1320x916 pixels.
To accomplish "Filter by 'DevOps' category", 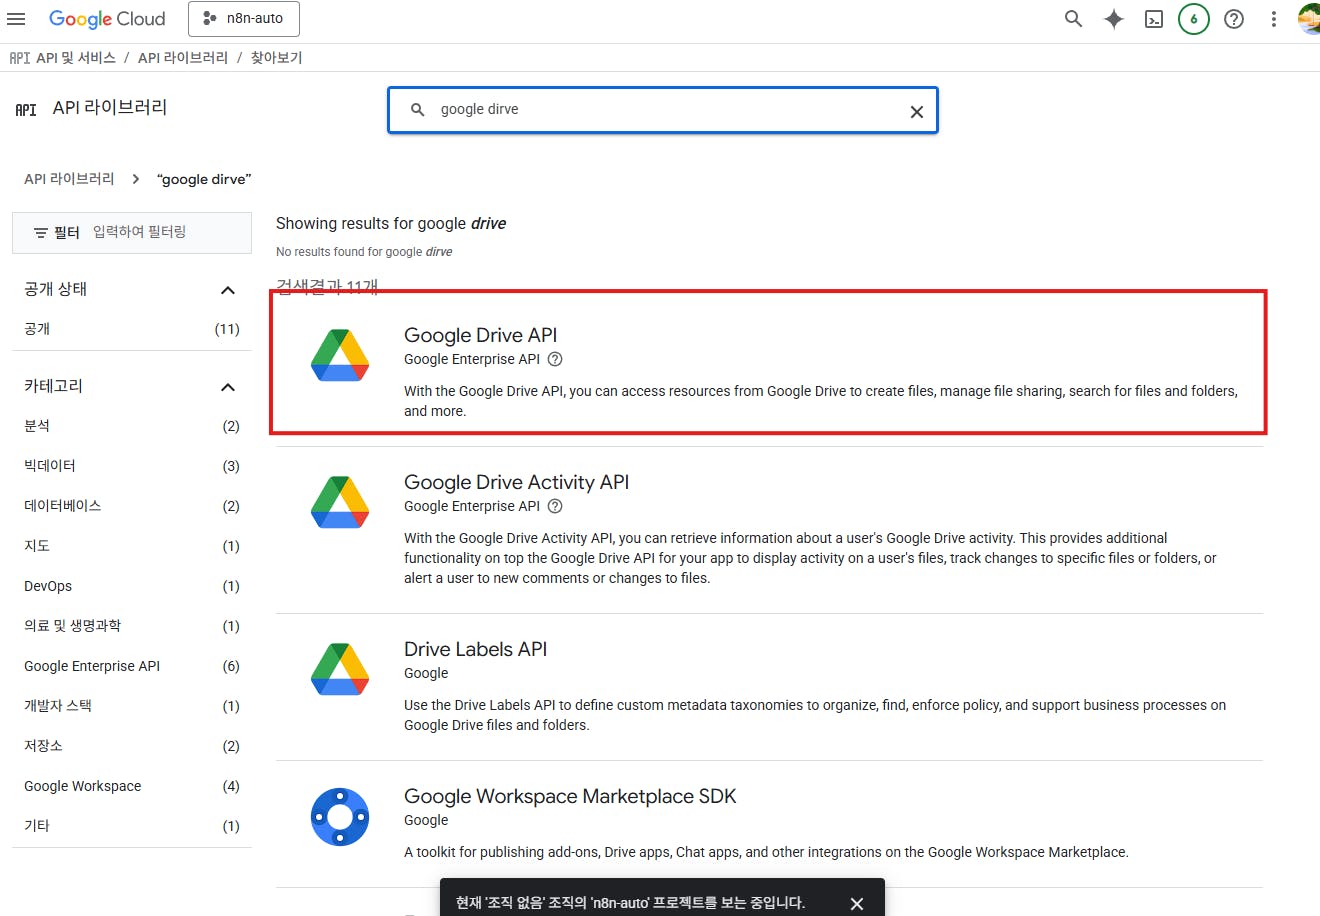I will 132,586.
